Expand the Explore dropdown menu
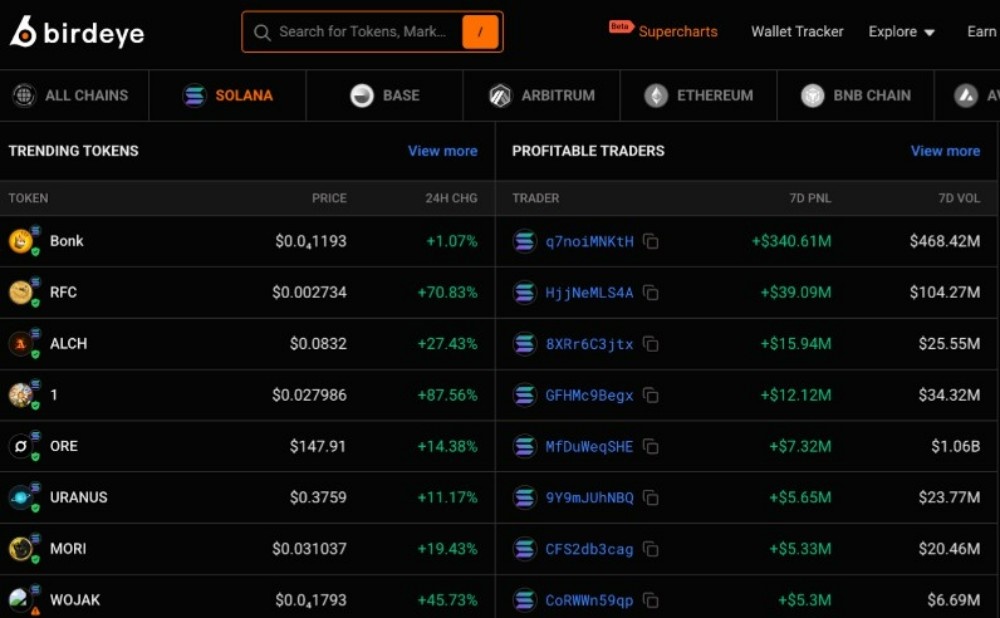Image resolution: width=1000 pixels, height=618 pixels. point(901,32)
